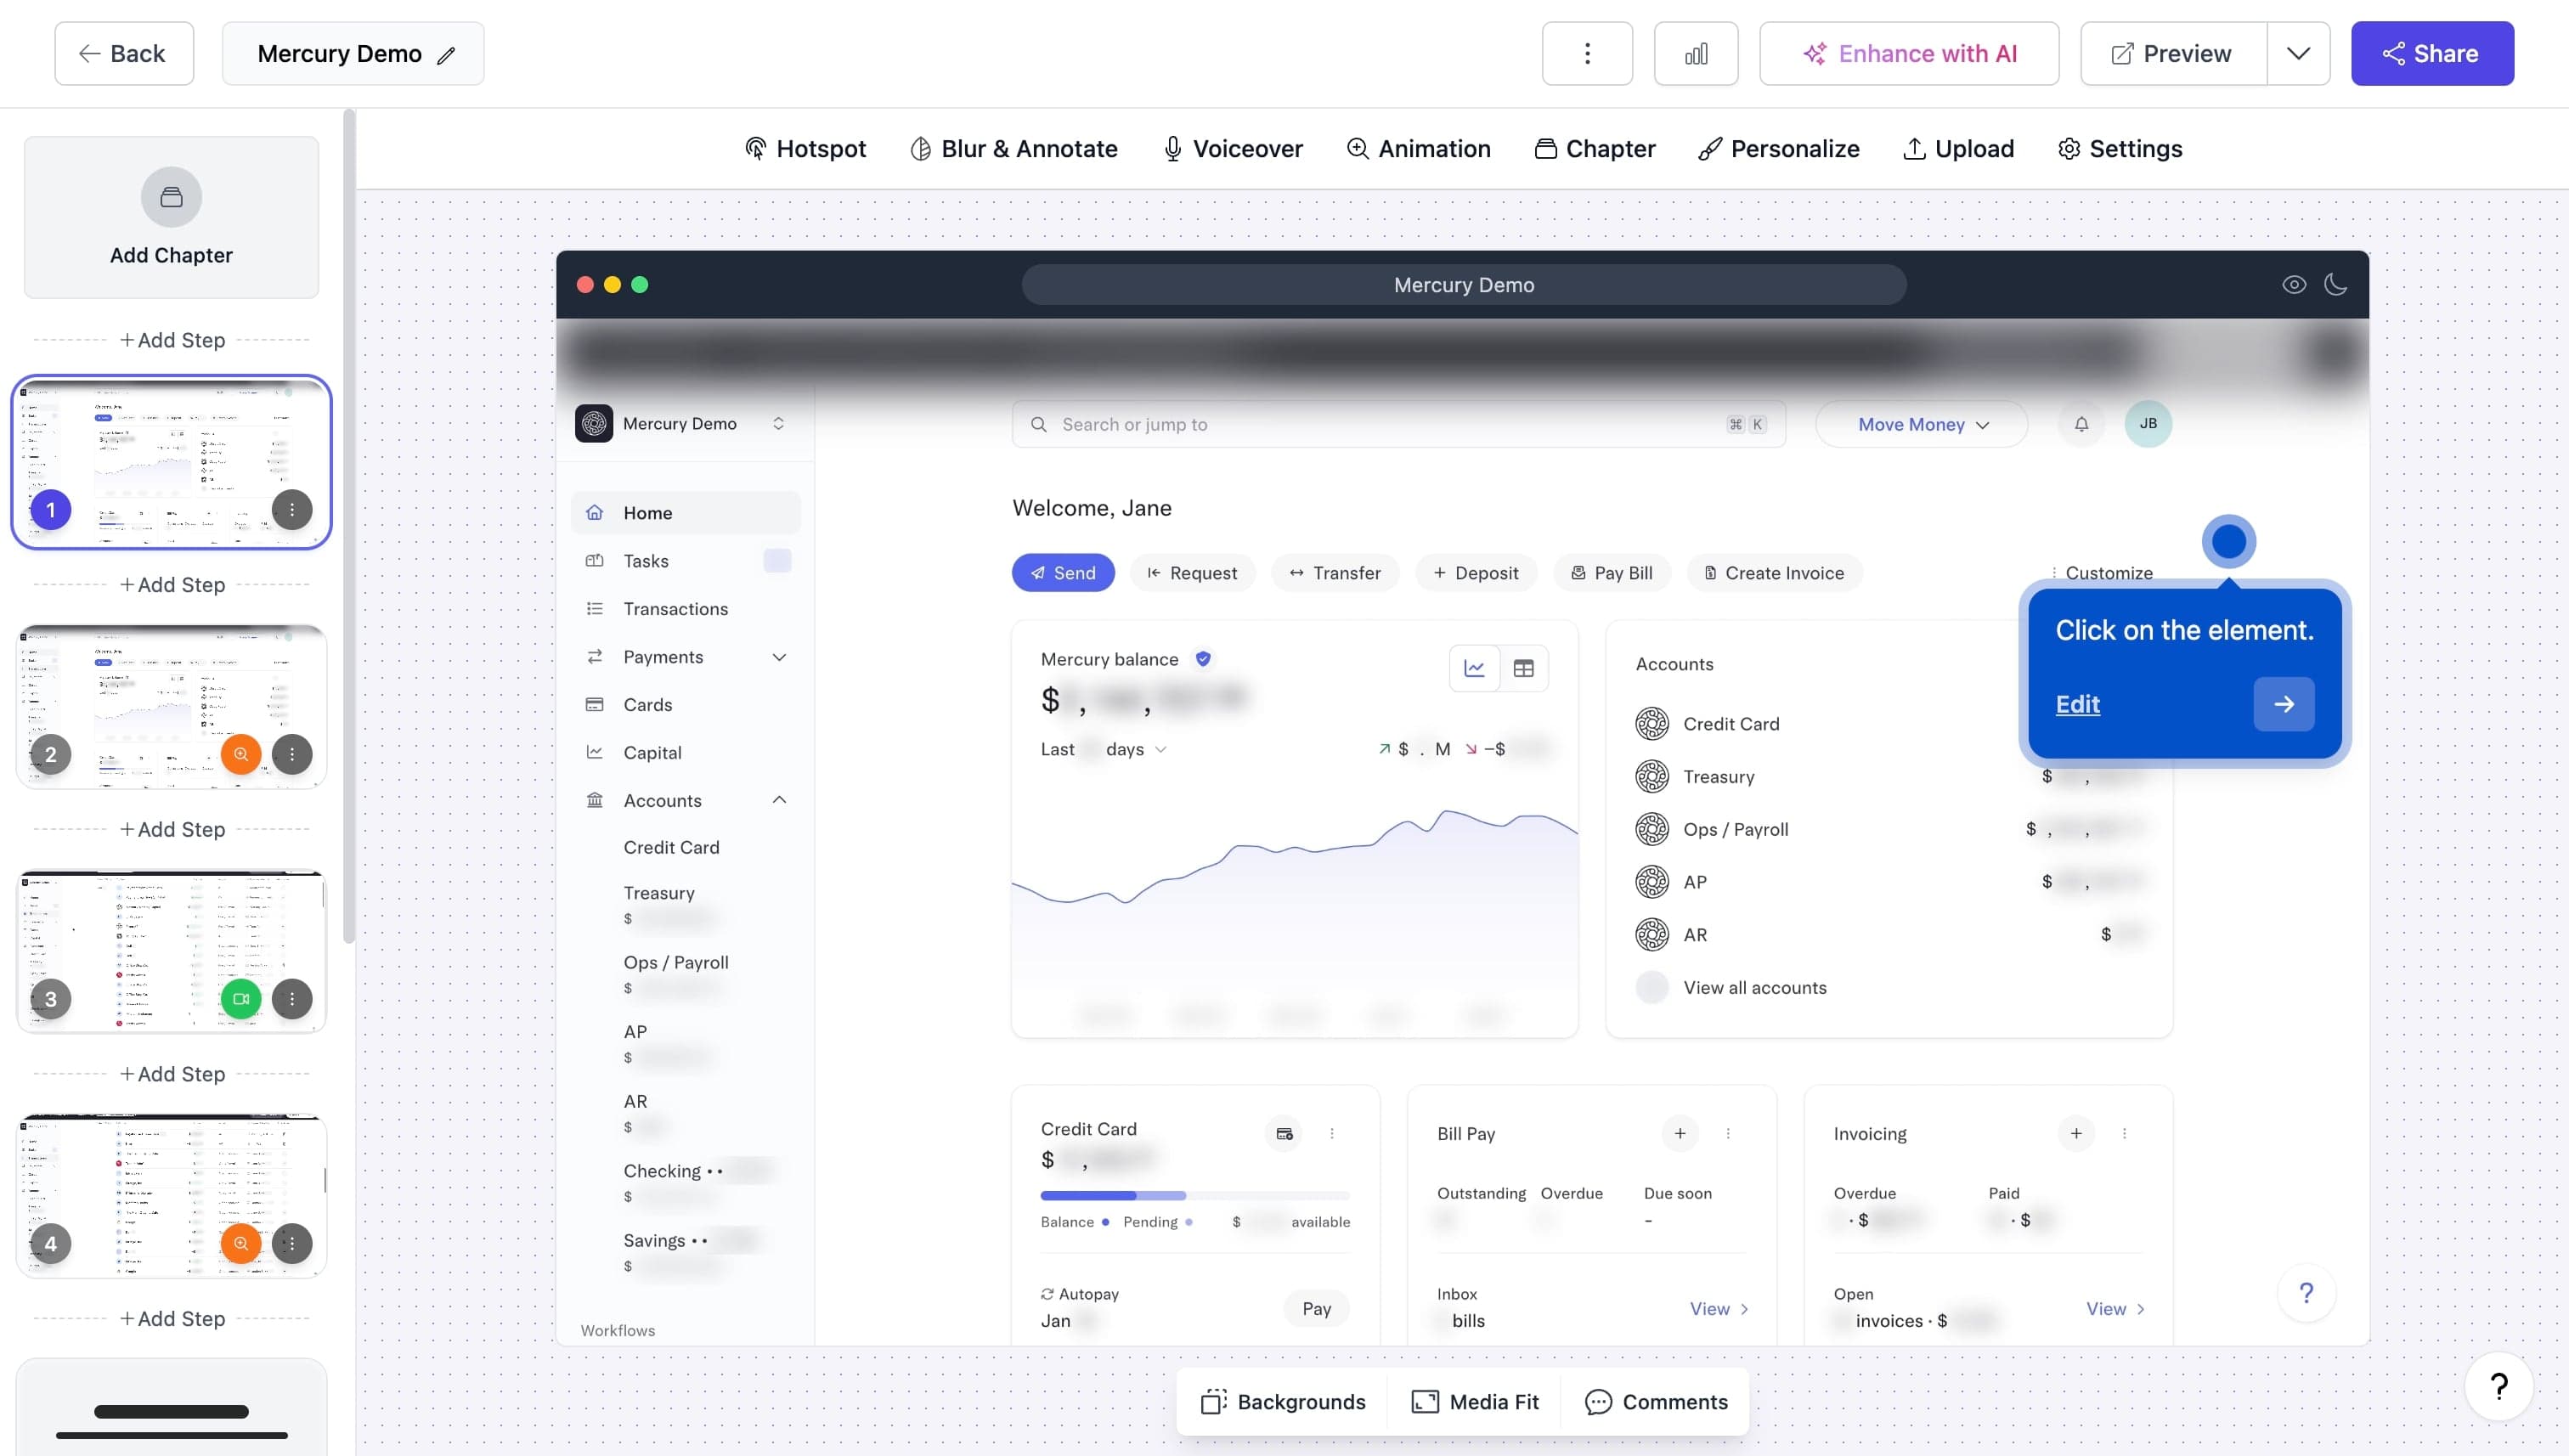
Task: Click the Preview button
Action: point(2173,54)
